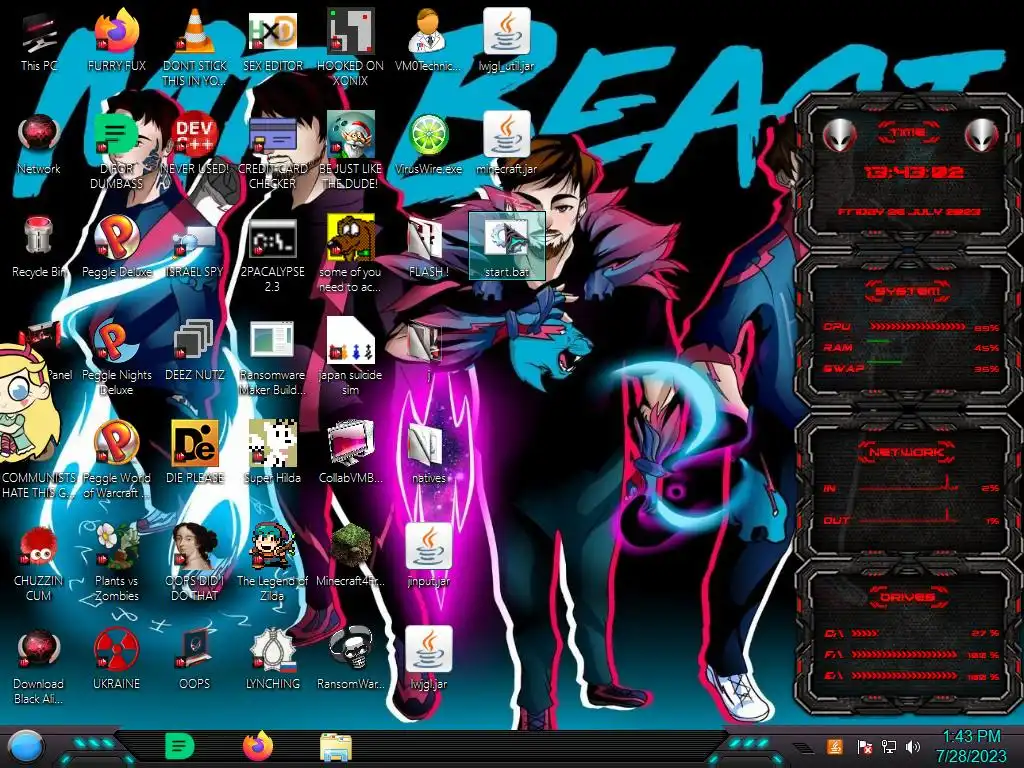Select the BE JUST LIKE THE DUDE! shortcut

click(350, 150)
